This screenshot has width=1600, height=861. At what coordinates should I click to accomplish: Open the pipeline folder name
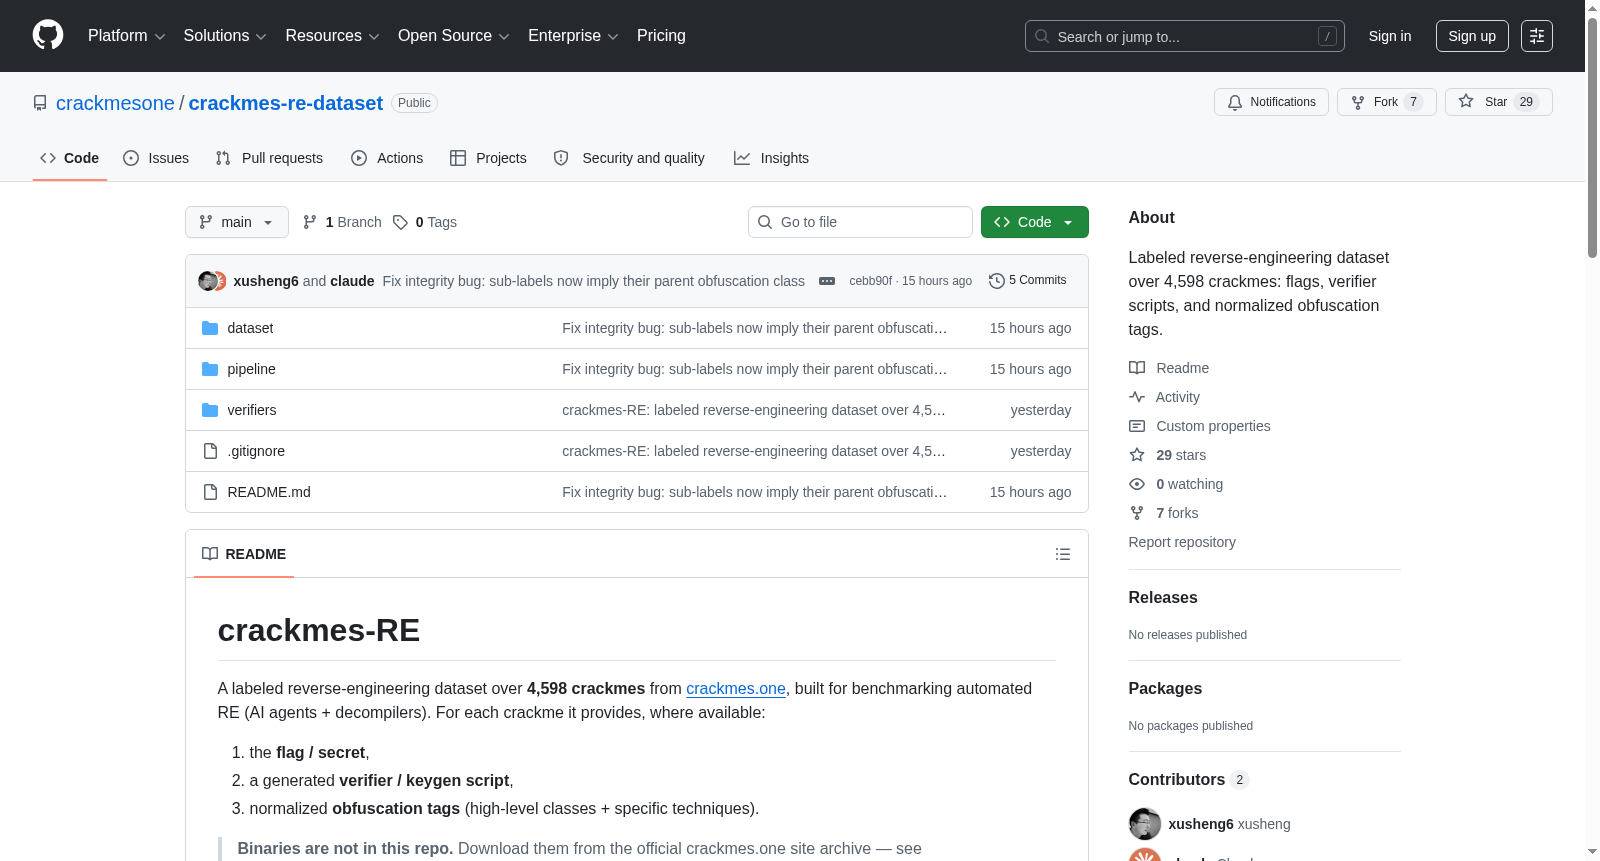tap(251, 369)
